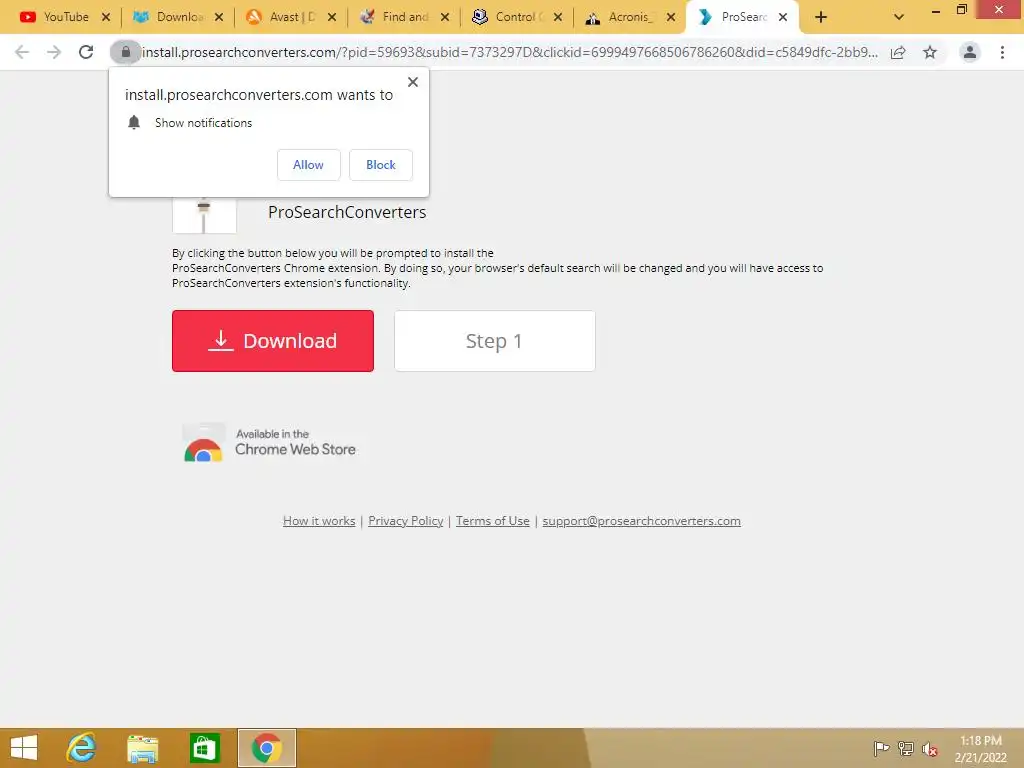
Task: Dismiss the notification permission popup
Action: pos(413,82)
